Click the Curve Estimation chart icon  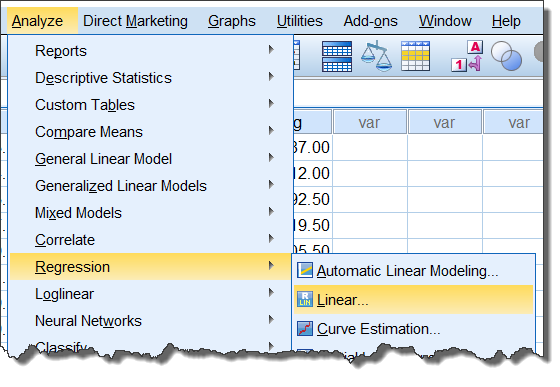(305, 328)
